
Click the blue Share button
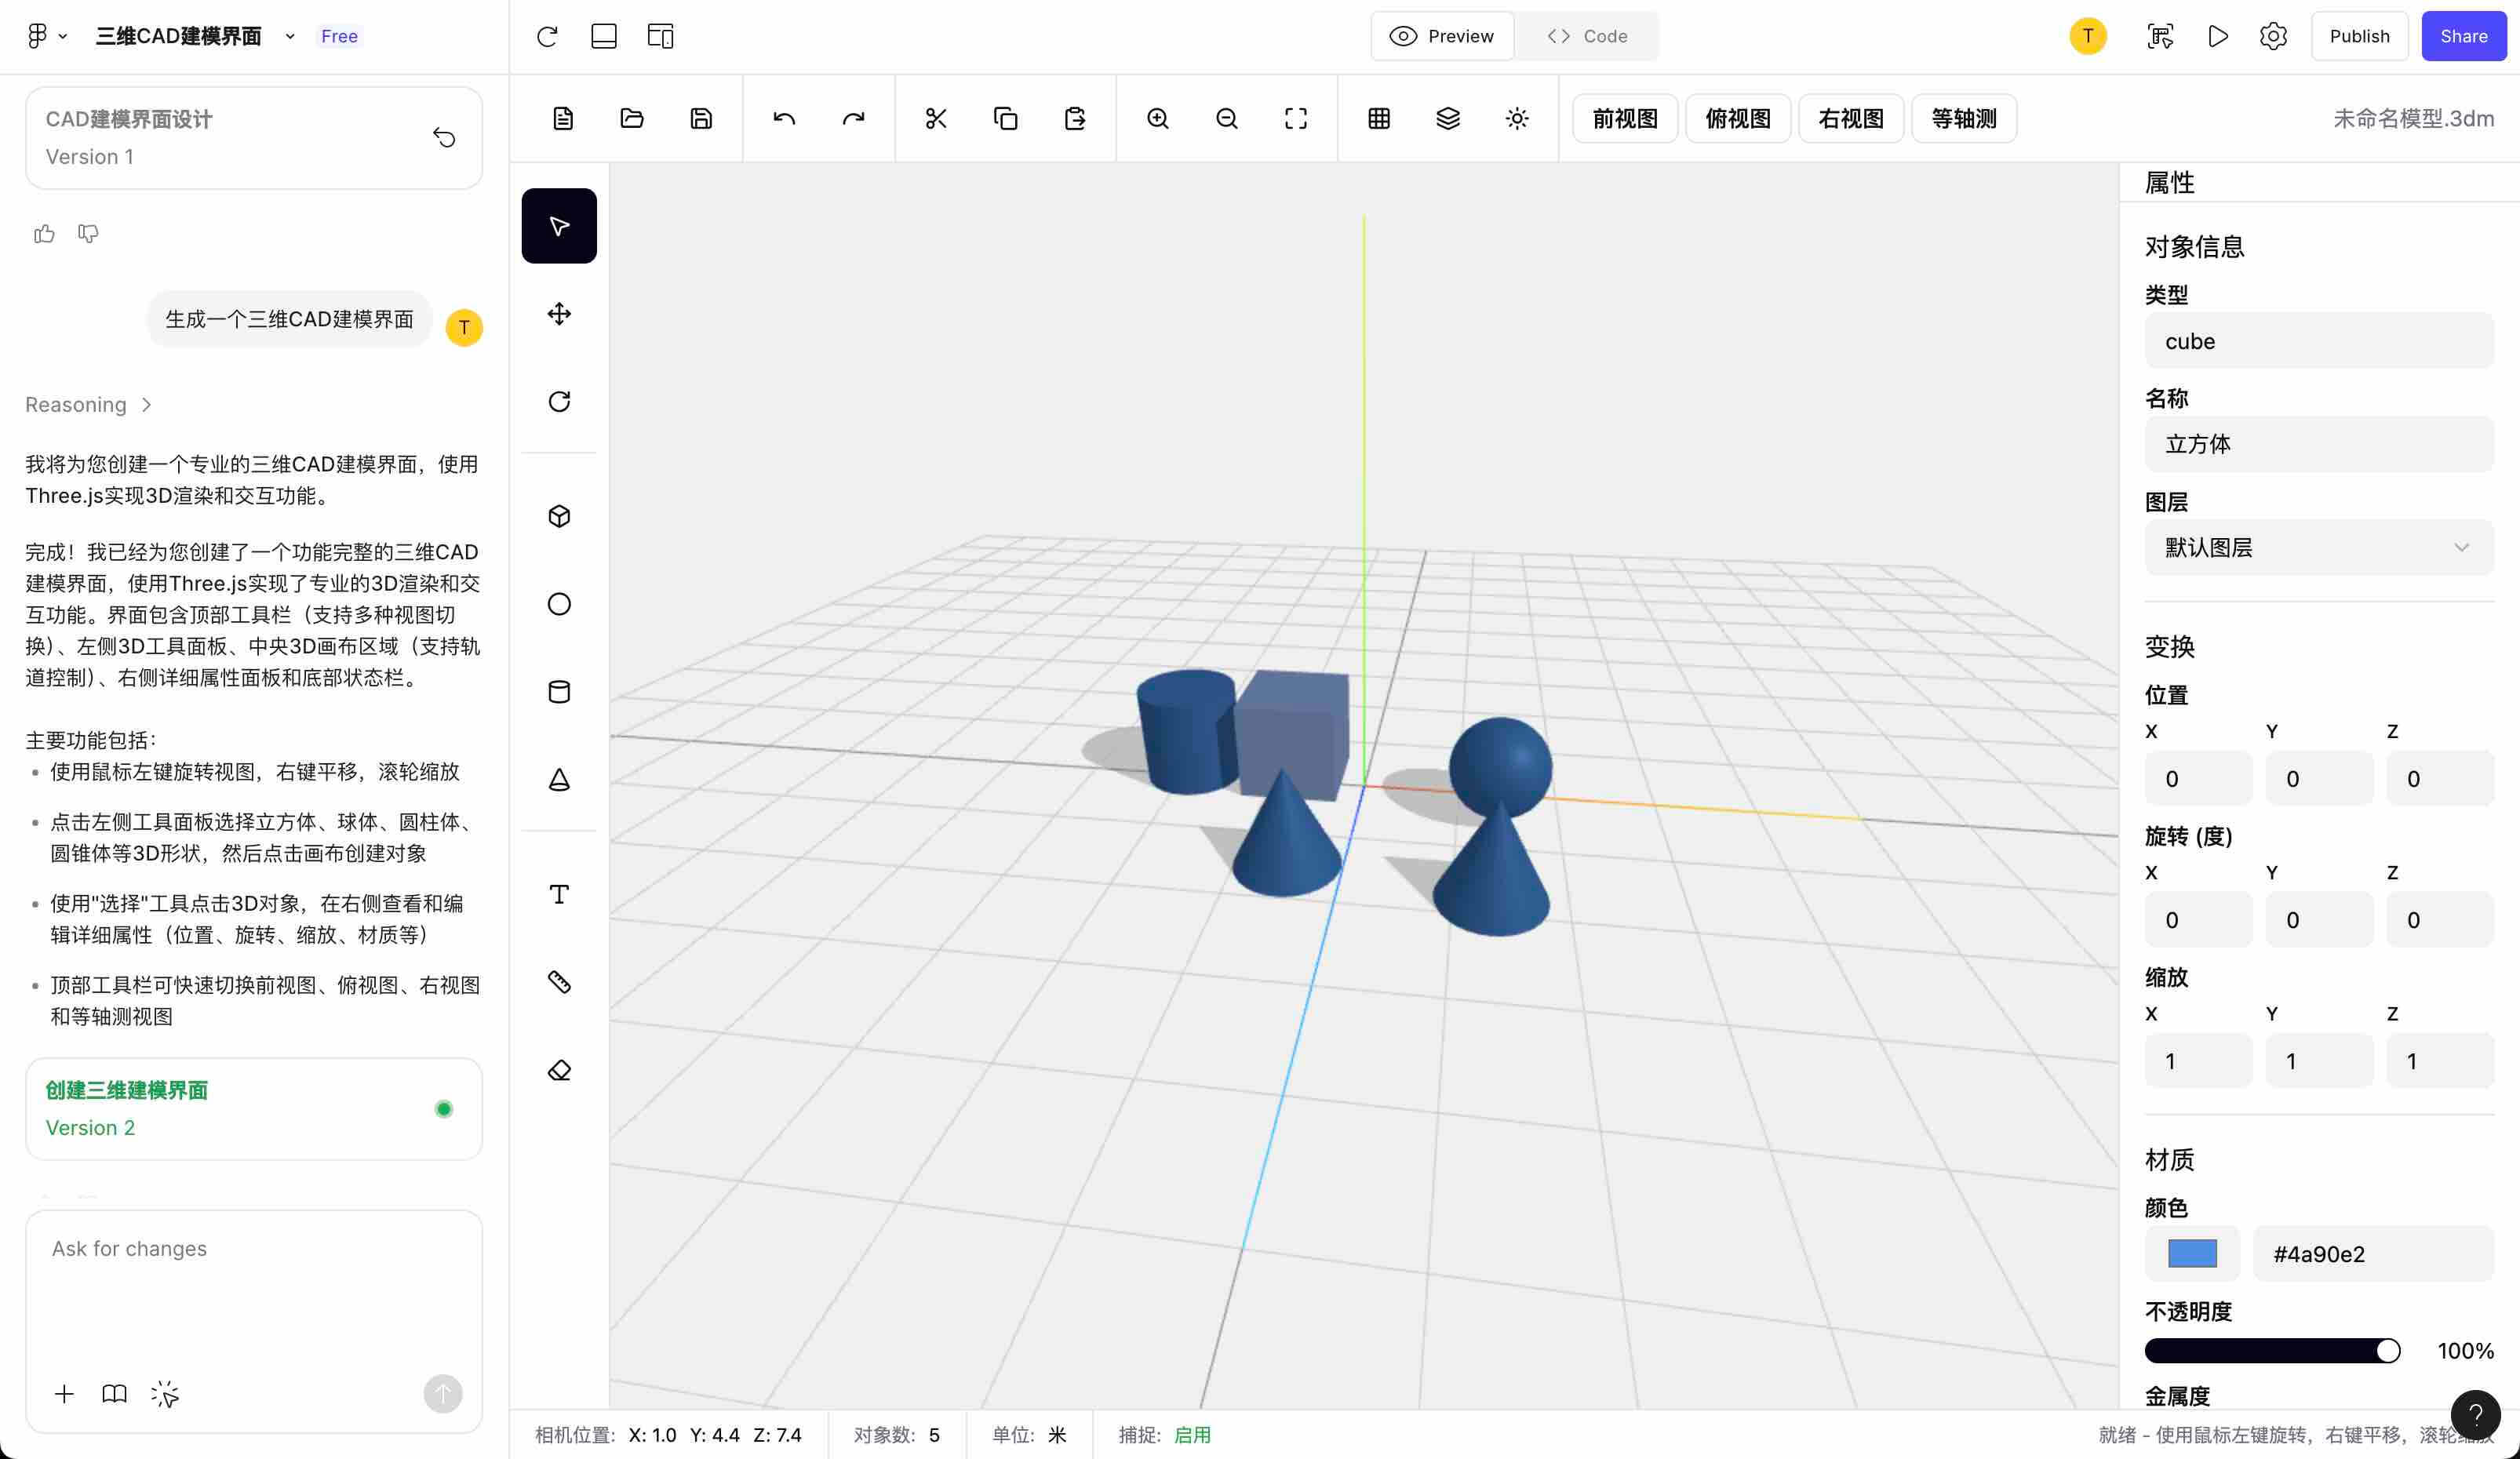[2463, 37]
